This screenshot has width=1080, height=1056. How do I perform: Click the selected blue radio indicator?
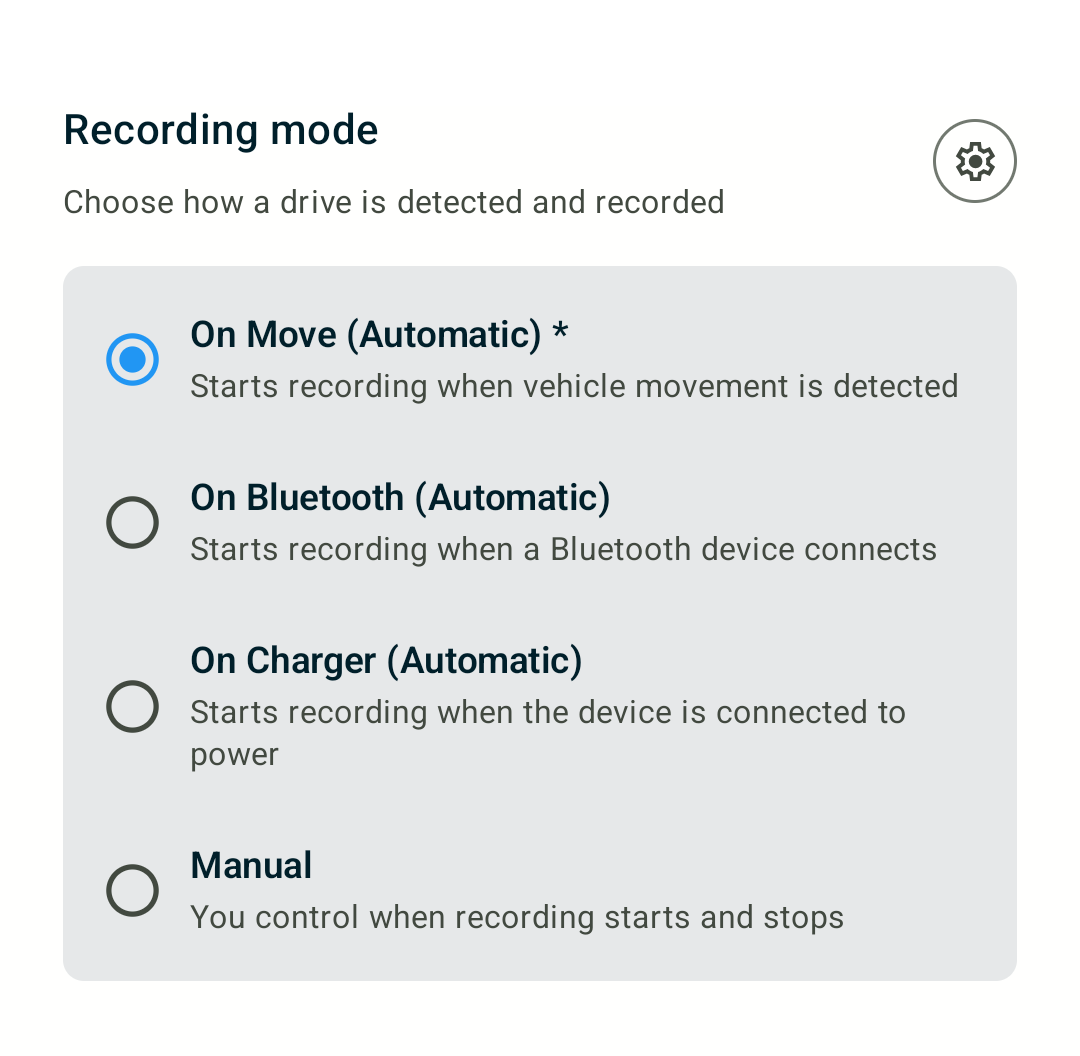click(x=132, y=359)
